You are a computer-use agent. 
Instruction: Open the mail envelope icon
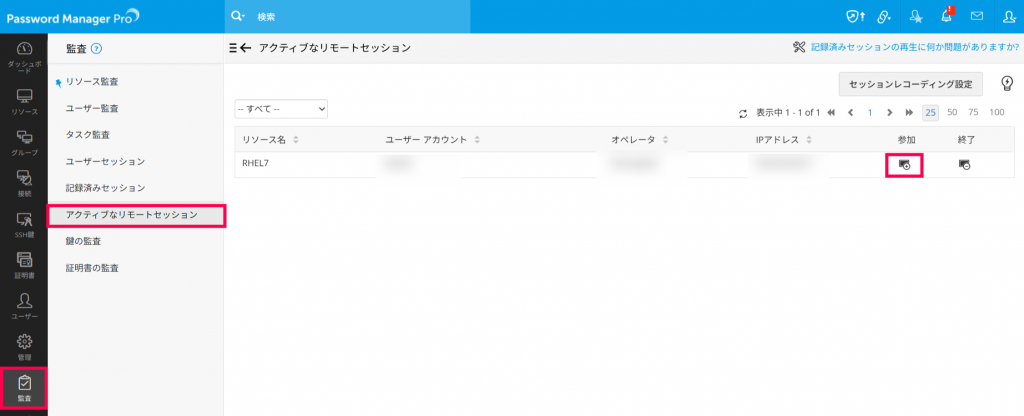pos(977,16)
